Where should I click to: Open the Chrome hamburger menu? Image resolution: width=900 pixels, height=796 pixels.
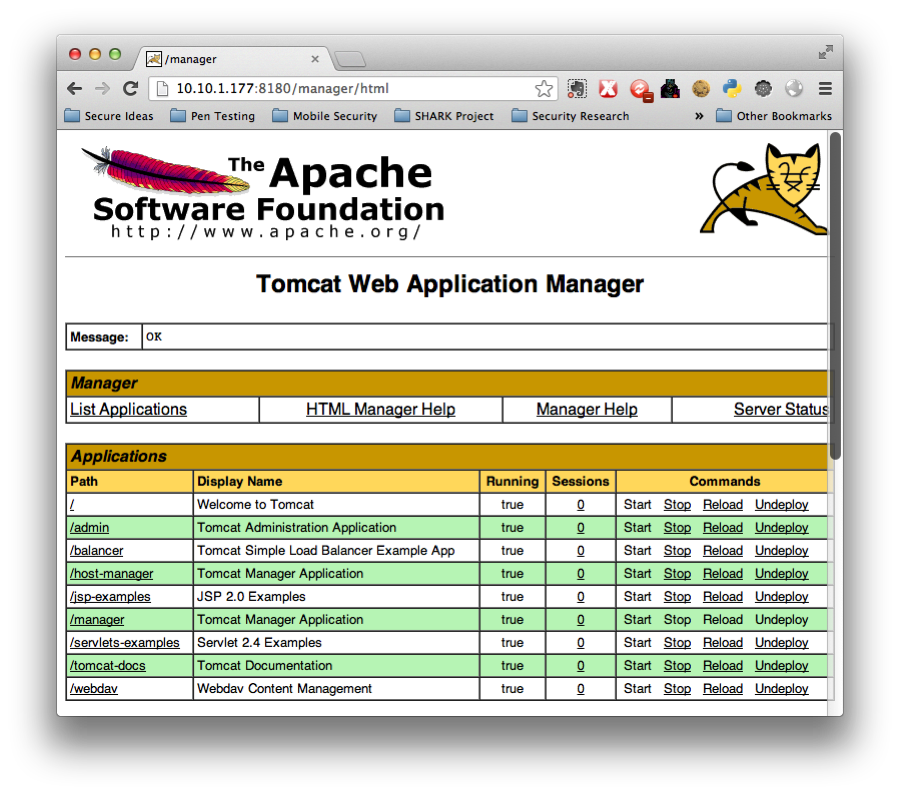pyautogui.click(x=825, y=89)
